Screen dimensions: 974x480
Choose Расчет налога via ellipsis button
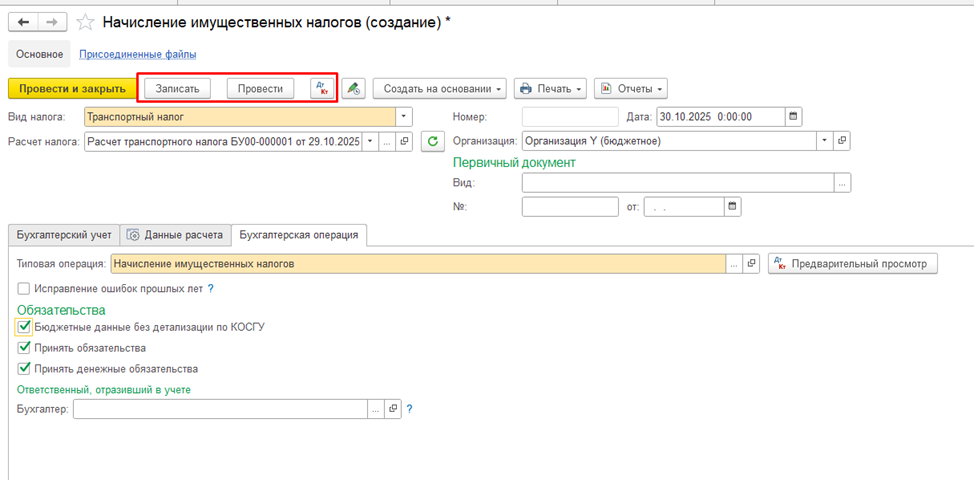387,142
